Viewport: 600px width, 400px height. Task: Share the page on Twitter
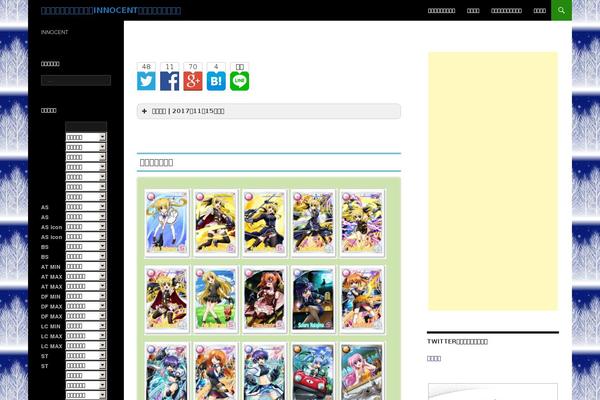pyautogui.click(x=146, y=81)
